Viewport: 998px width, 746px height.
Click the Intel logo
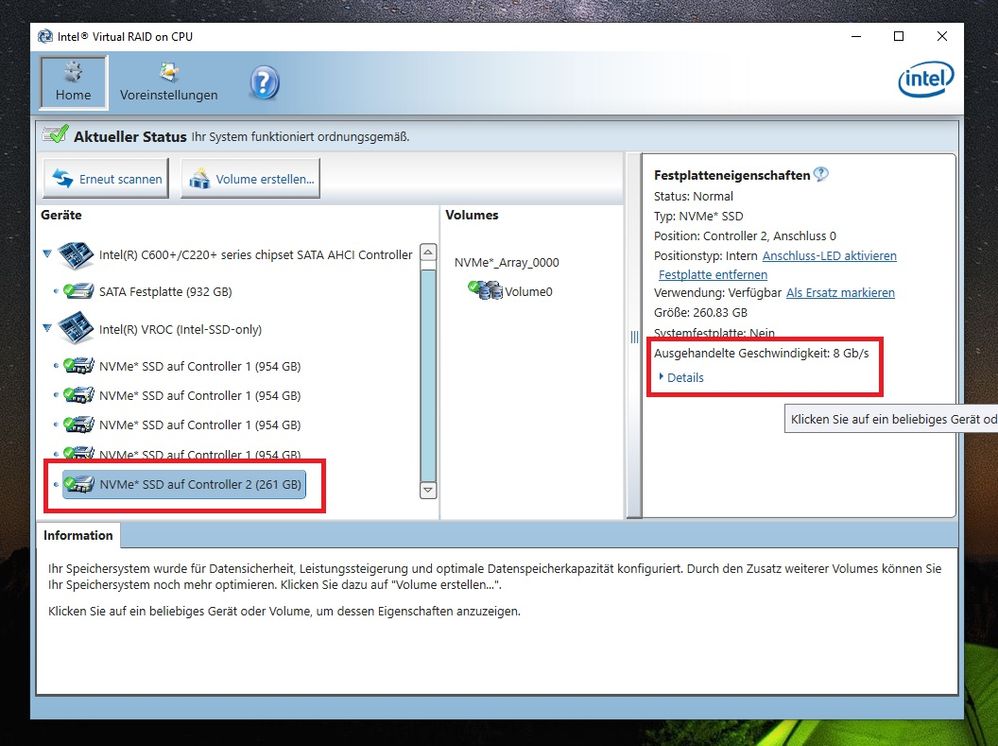pos(926,78)
